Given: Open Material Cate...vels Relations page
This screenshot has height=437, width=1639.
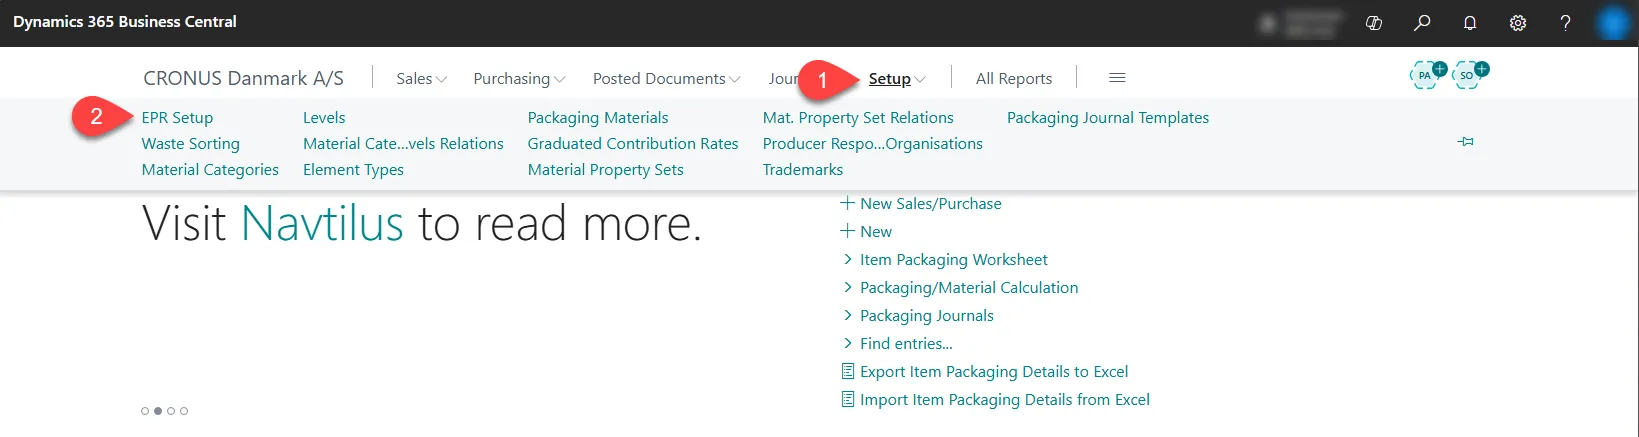Looking at the screenshot, I should (403, 143).
